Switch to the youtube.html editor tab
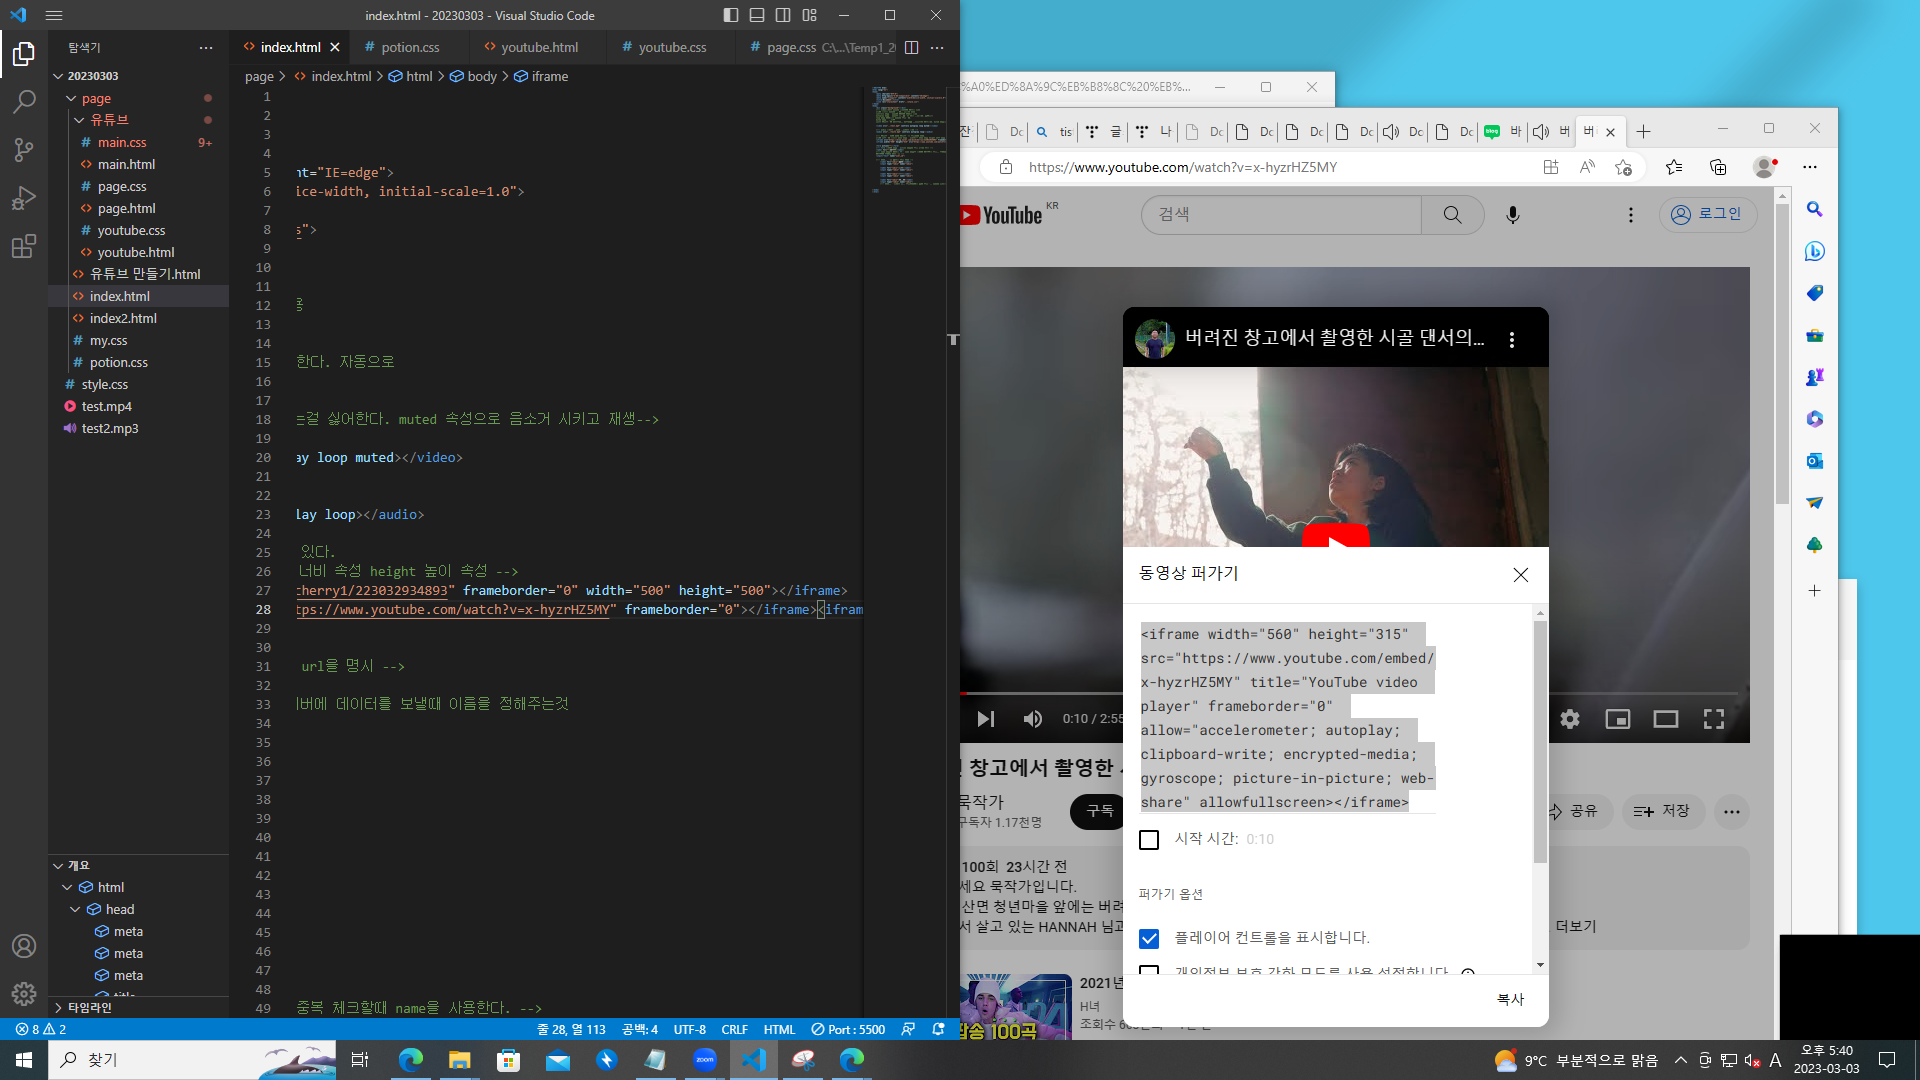The image size is (1920, 1080). (539, 47)
